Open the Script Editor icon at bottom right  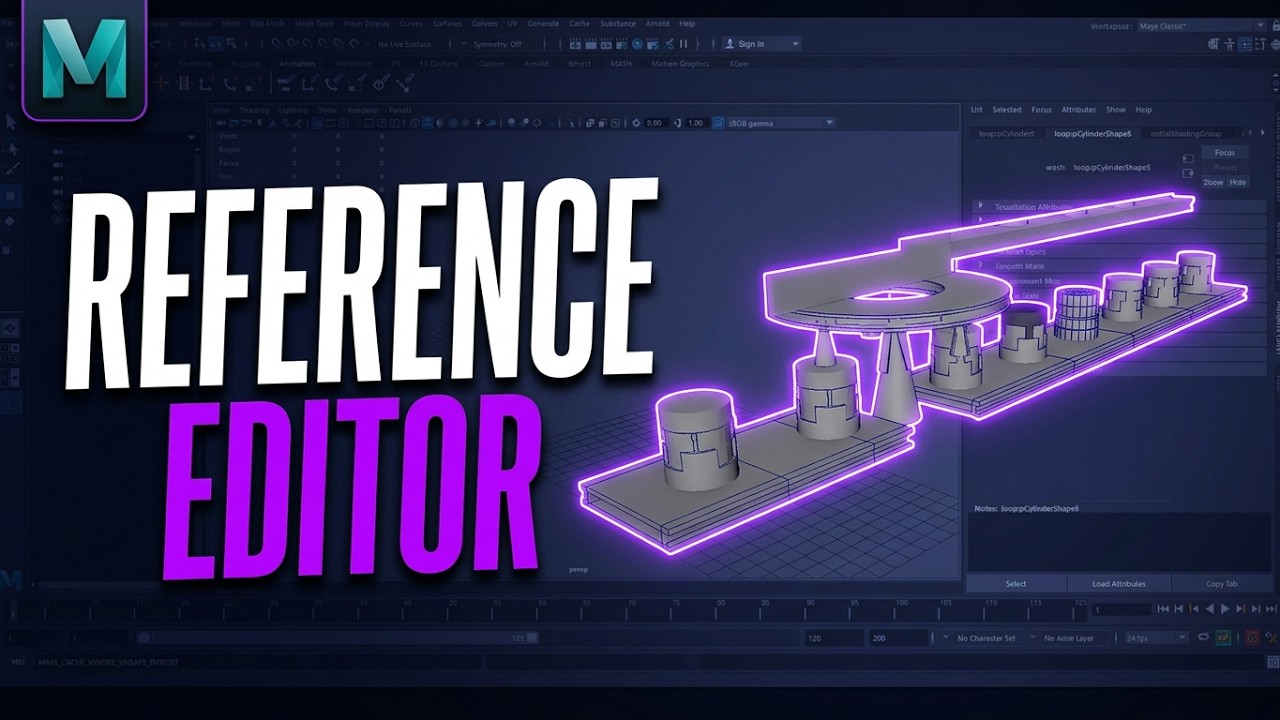[x=1272, y=662]
